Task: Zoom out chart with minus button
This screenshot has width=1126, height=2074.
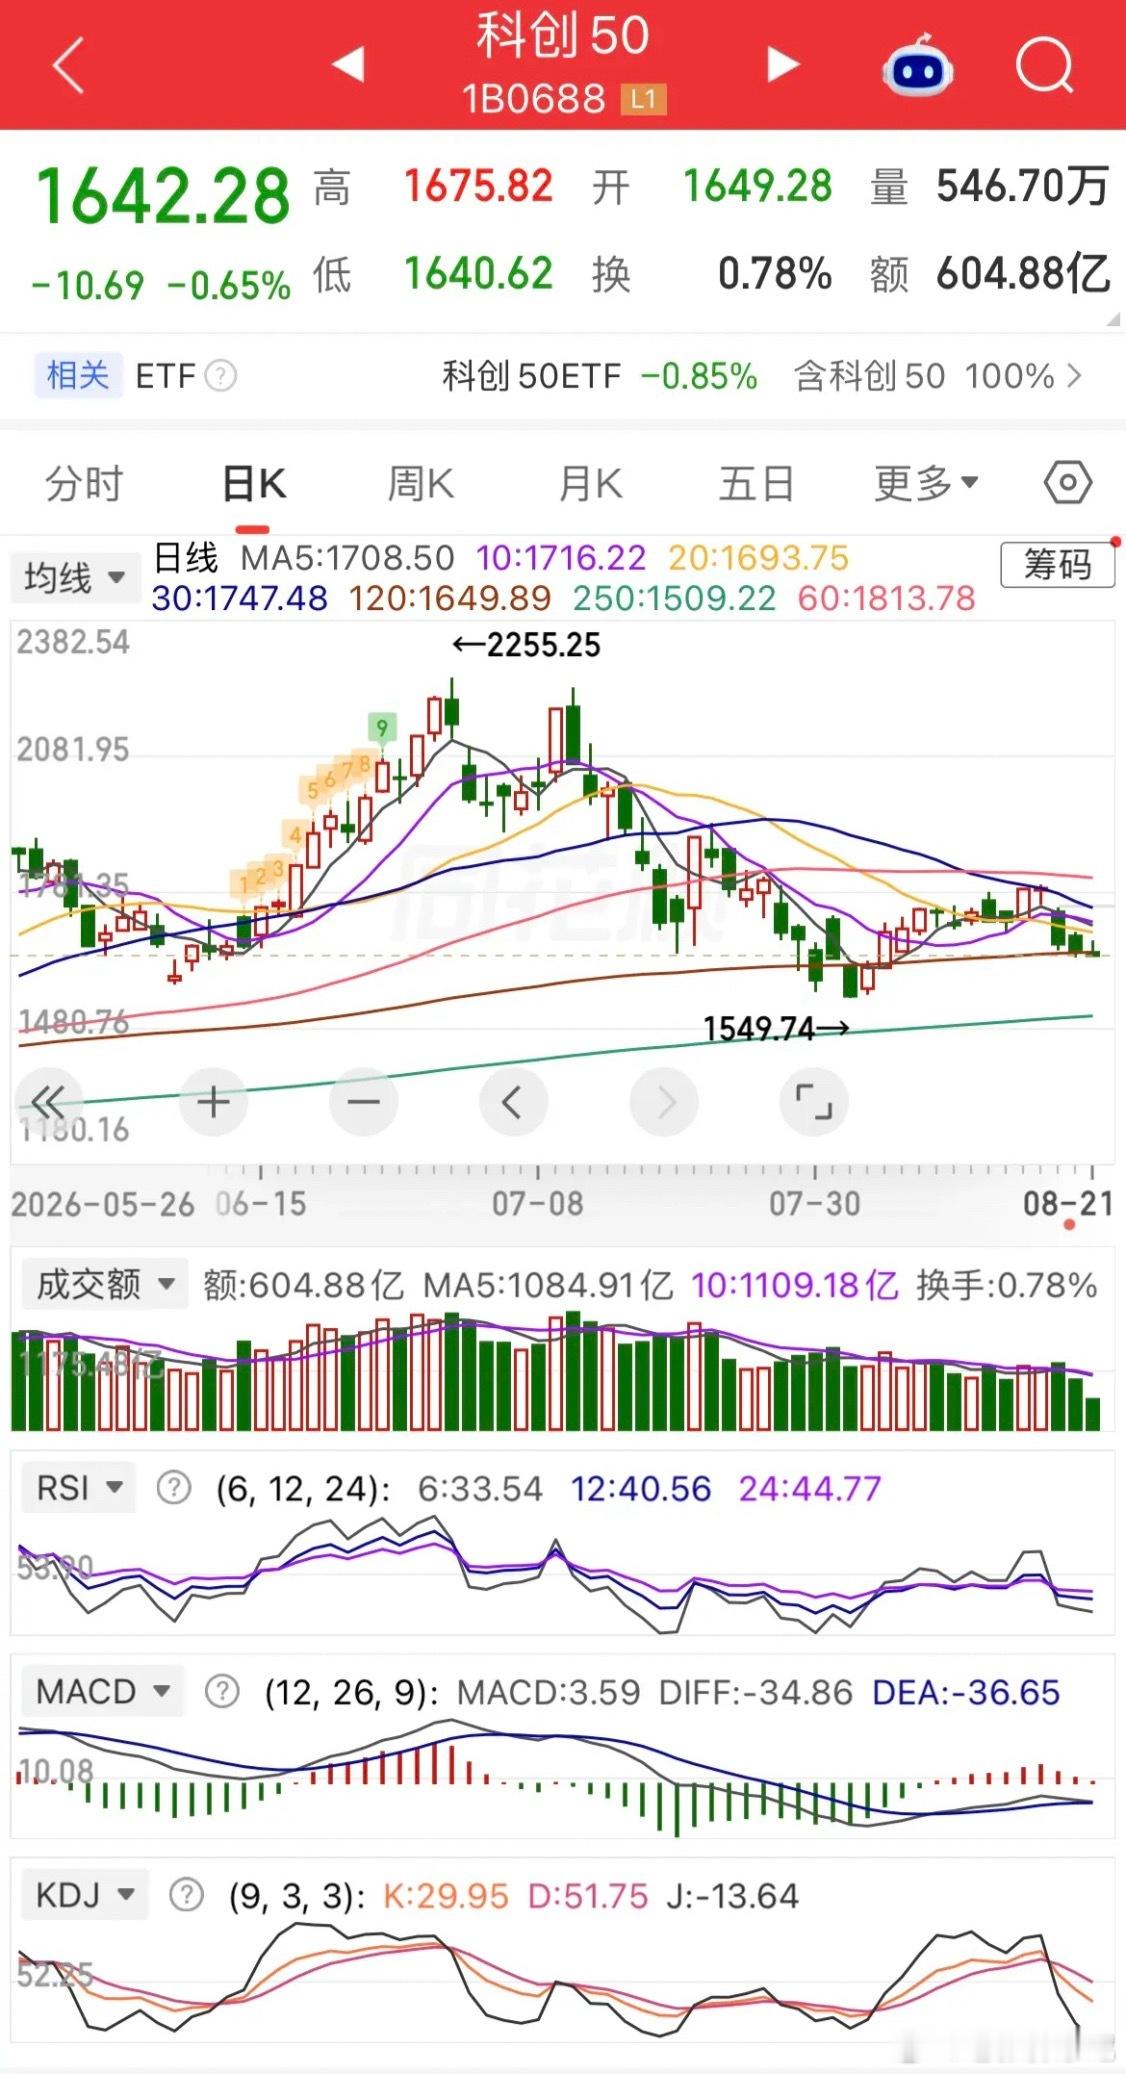Action: coord(363,1102)
